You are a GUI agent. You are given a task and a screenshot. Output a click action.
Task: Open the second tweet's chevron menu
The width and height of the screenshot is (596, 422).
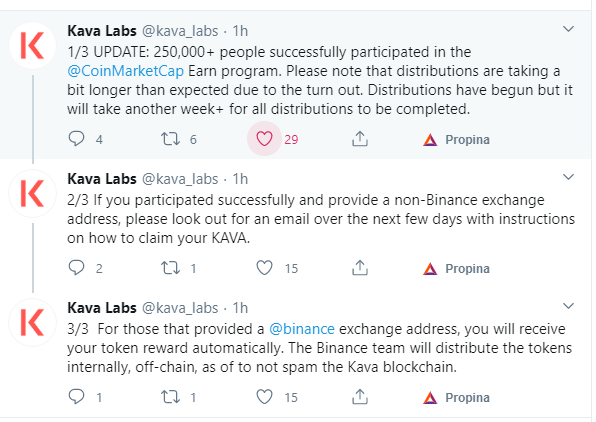pos(568,177)
